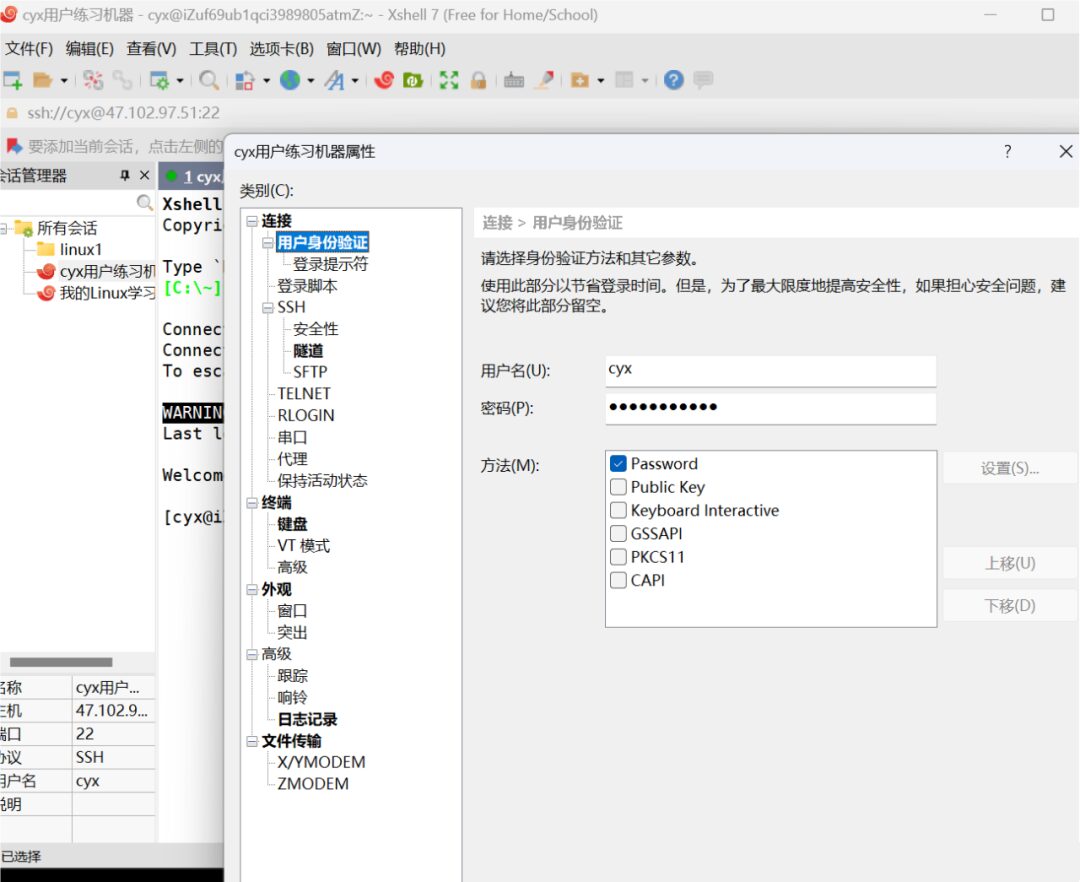Image resolution: width=1080 pixels, height=882 pixels.
Task: Check the PKCS11 method checkbox
Action: point(618,557)
